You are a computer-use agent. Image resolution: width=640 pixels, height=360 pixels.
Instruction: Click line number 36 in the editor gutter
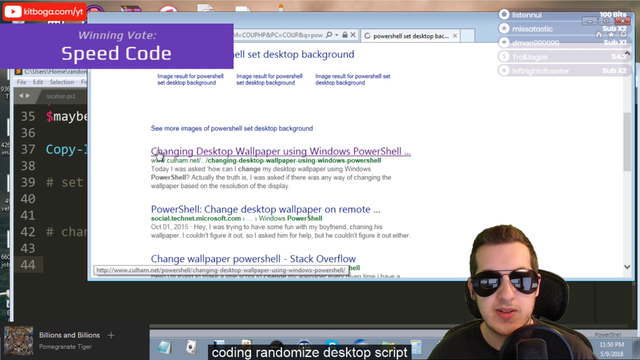coord(28,133)
